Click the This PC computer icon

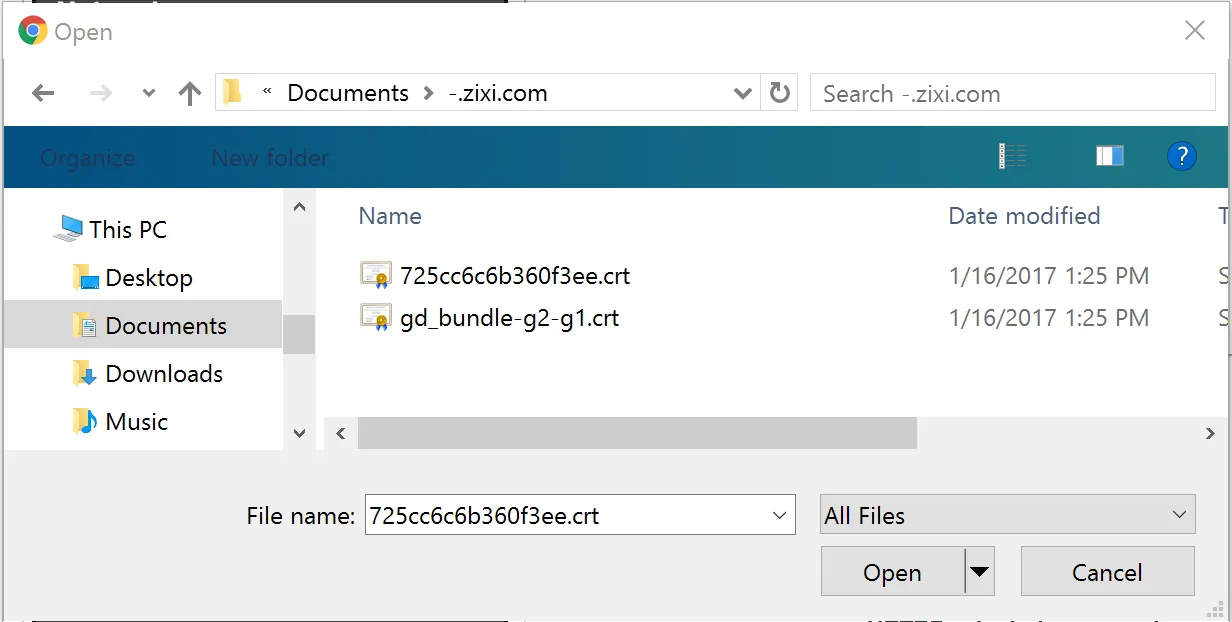coord(68,229)
